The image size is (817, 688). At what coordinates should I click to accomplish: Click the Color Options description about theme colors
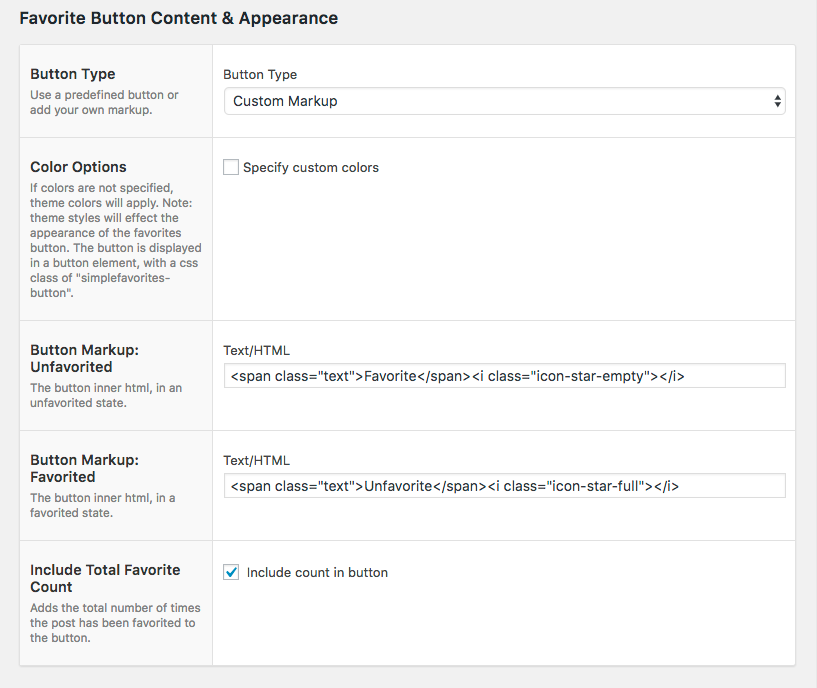click(116, 240)
